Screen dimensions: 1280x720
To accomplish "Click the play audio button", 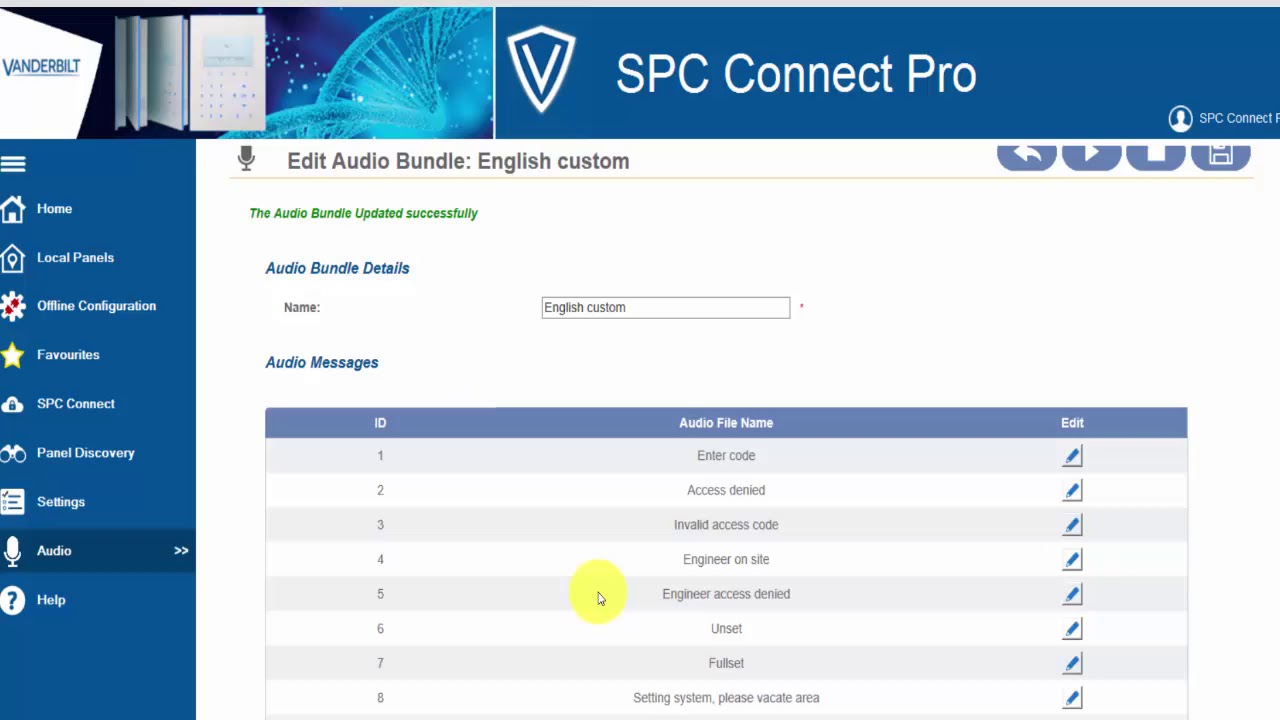I will [1091, 156].
